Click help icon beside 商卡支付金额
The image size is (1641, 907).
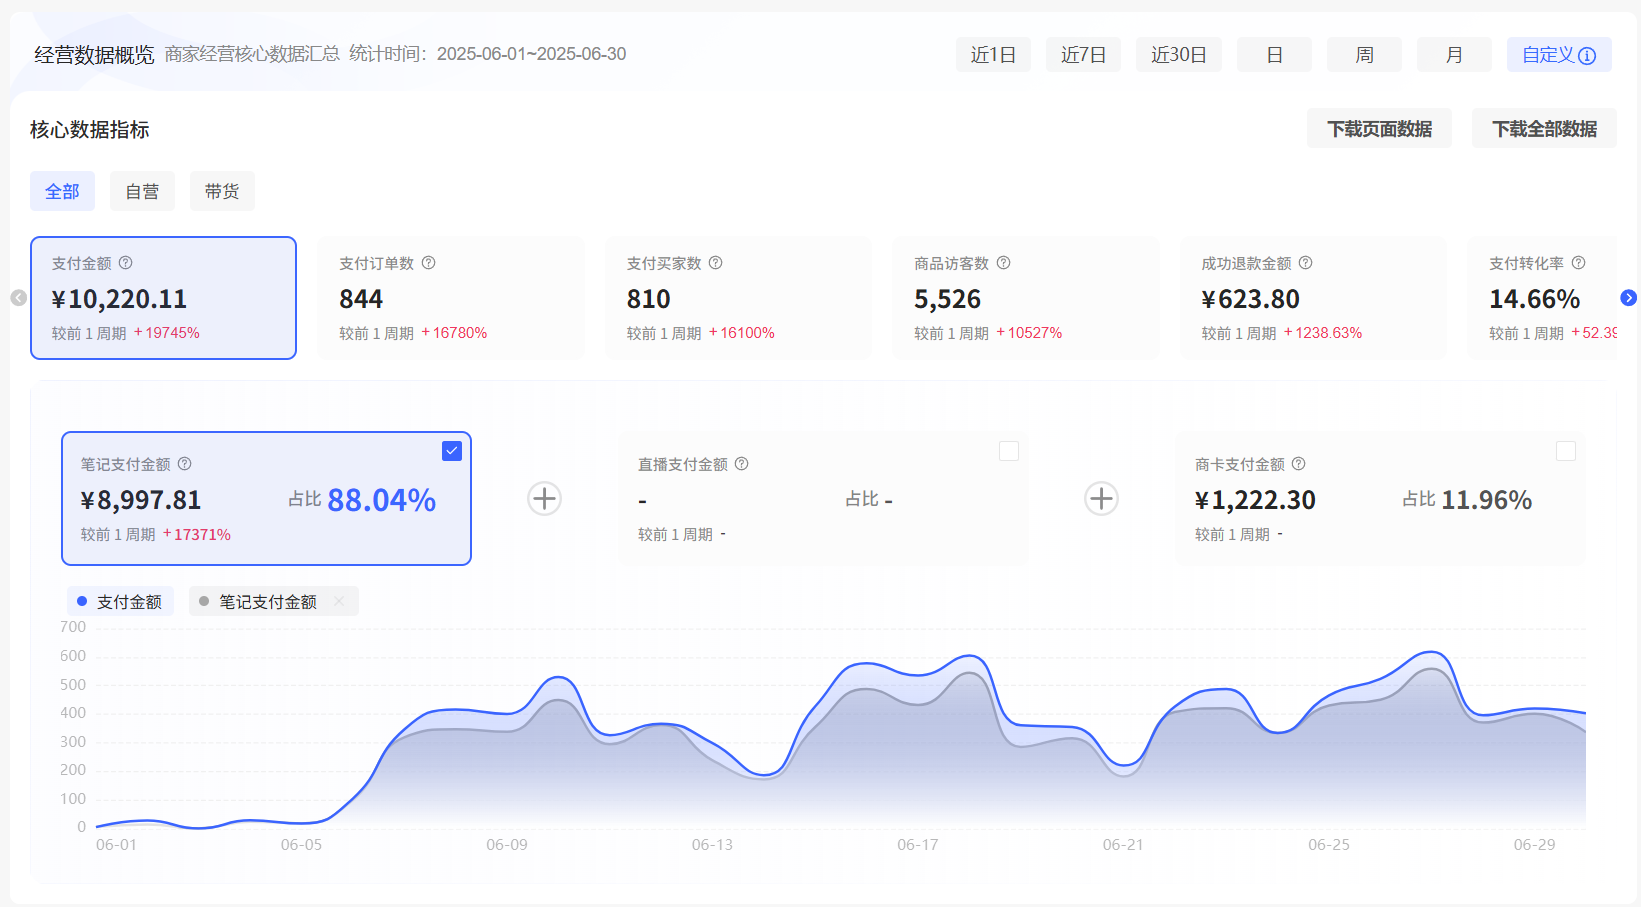(1299, 464)
